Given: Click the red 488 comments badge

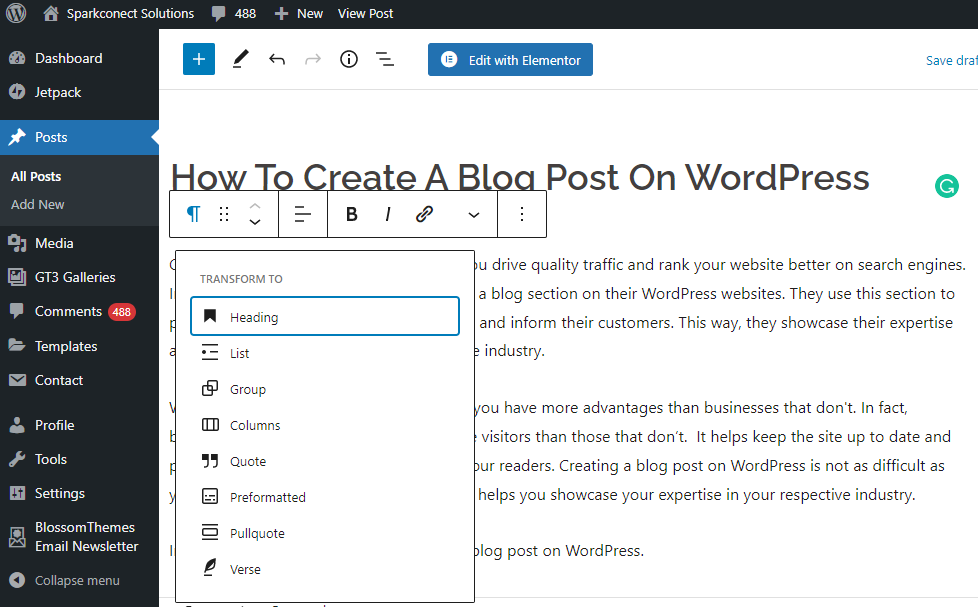Looking at the screenshot, I should click(122, 312).
